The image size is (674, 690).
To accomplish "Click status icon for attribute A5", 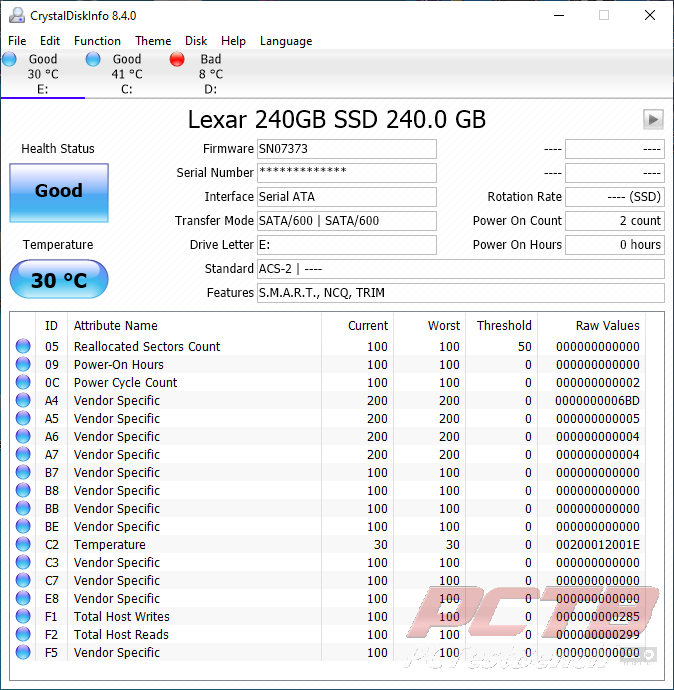I will click(x=23, y=418).
